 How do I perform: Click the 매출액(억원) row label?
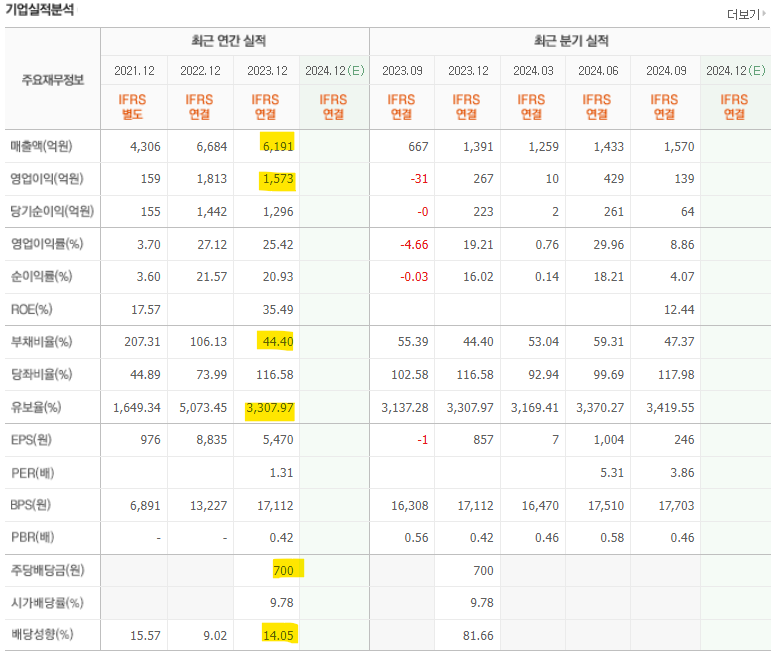[x=41, y=146]
